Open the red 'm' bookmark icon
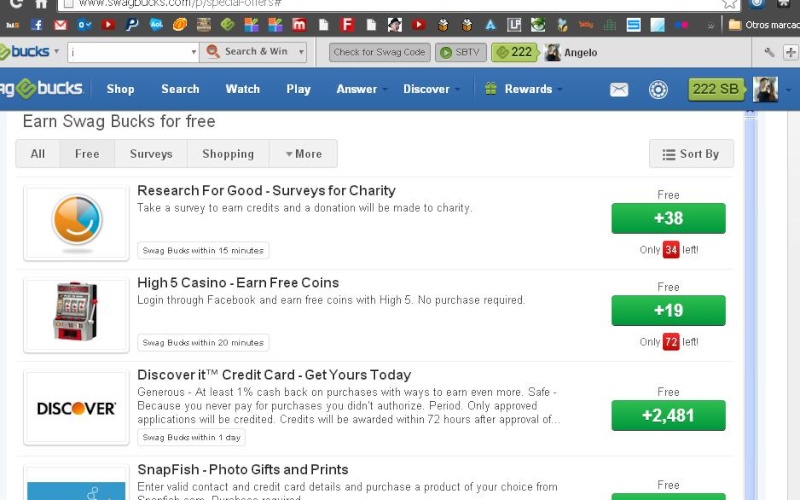800x500 pixels. point(299,24)
